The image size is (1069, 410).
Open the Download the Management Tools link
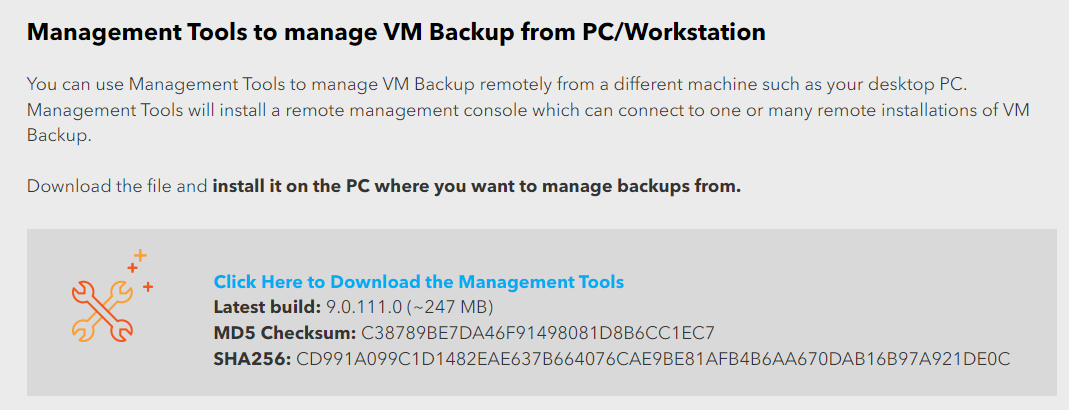pos(419,281)
